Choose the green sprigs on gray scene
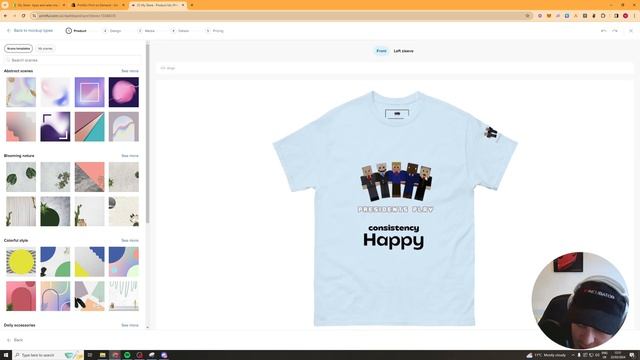 [55, 177]
